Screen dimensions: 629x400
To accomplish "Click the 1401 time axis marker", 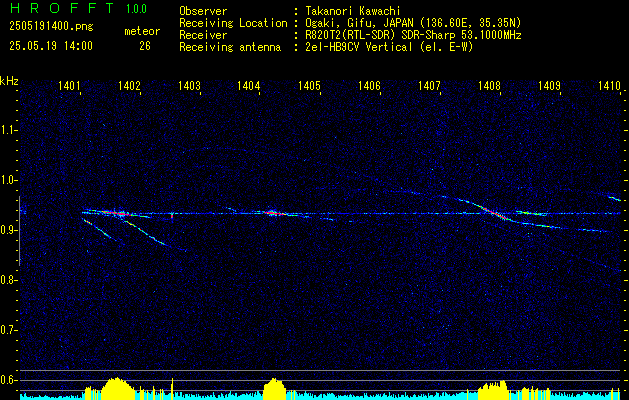I will point(69,85).
